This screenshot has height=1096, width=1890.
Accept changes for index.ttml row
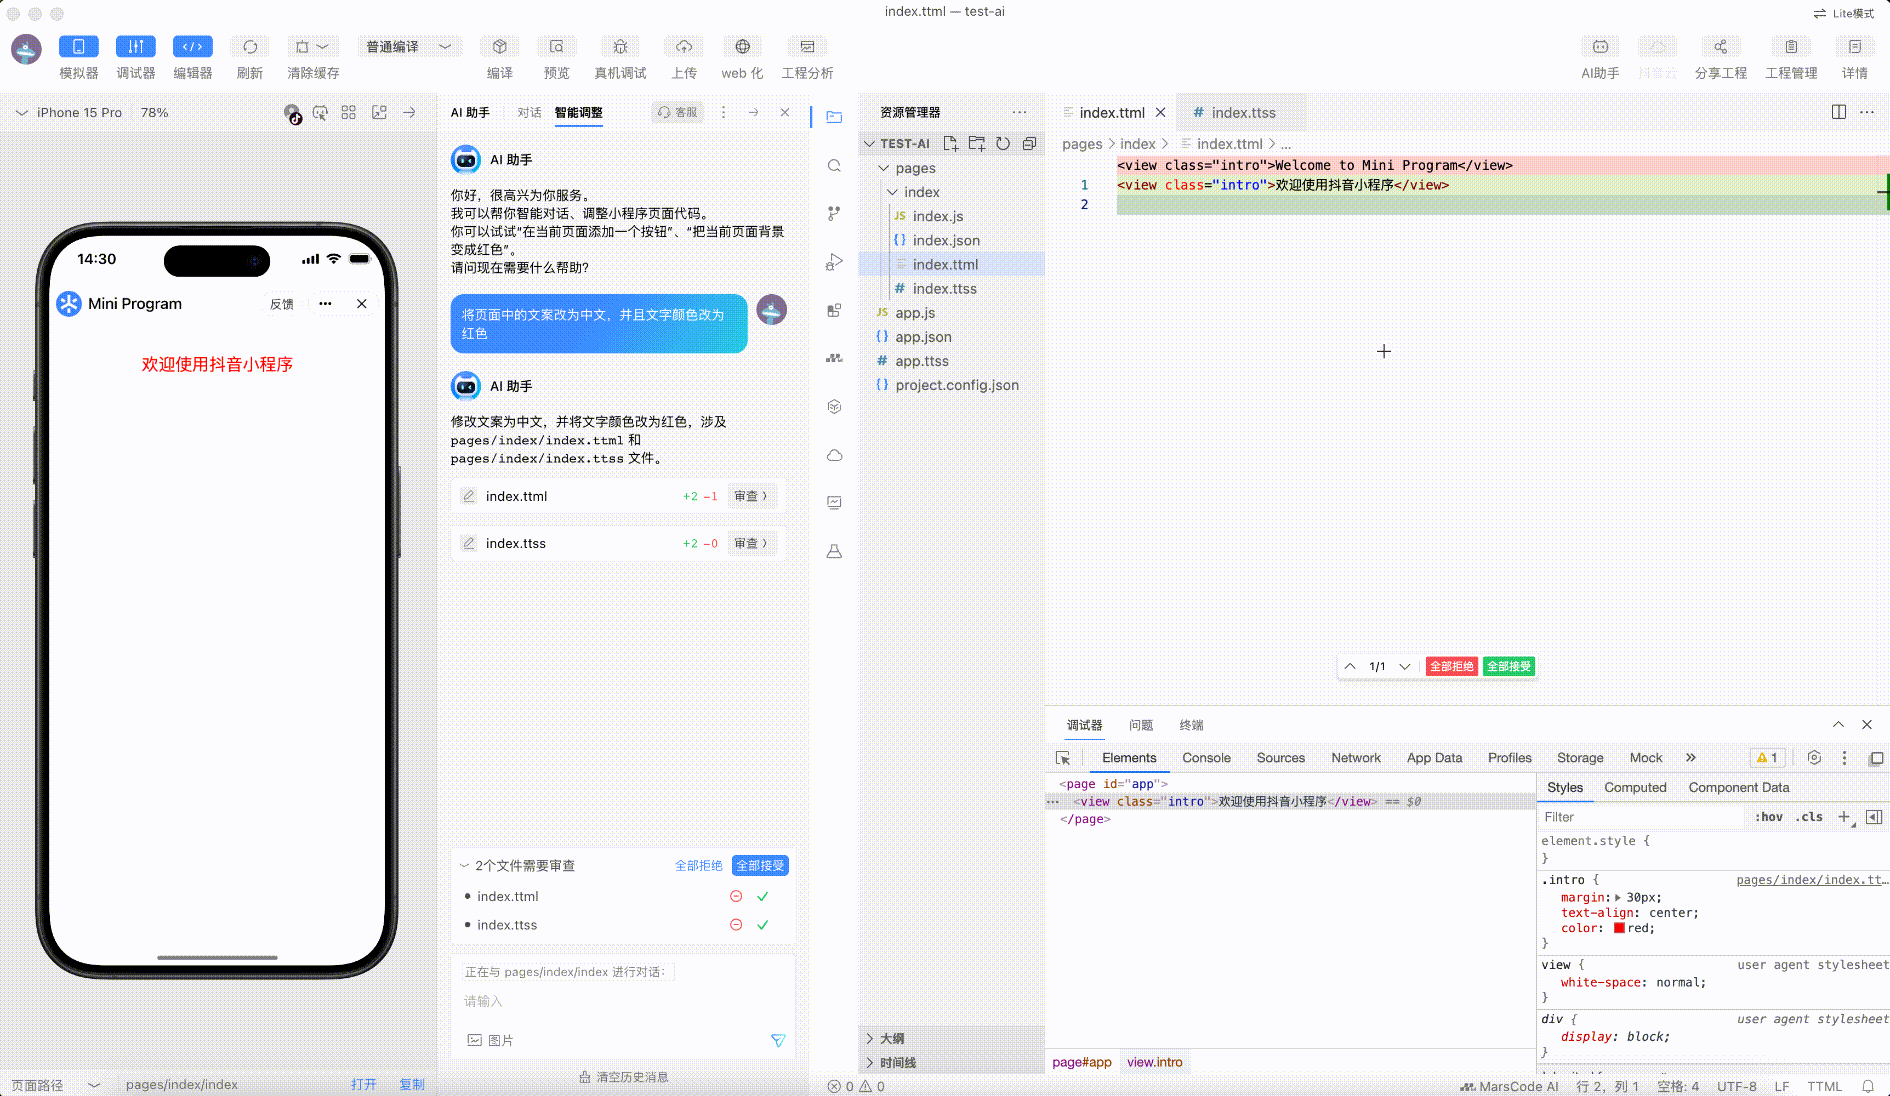point(763,897)
